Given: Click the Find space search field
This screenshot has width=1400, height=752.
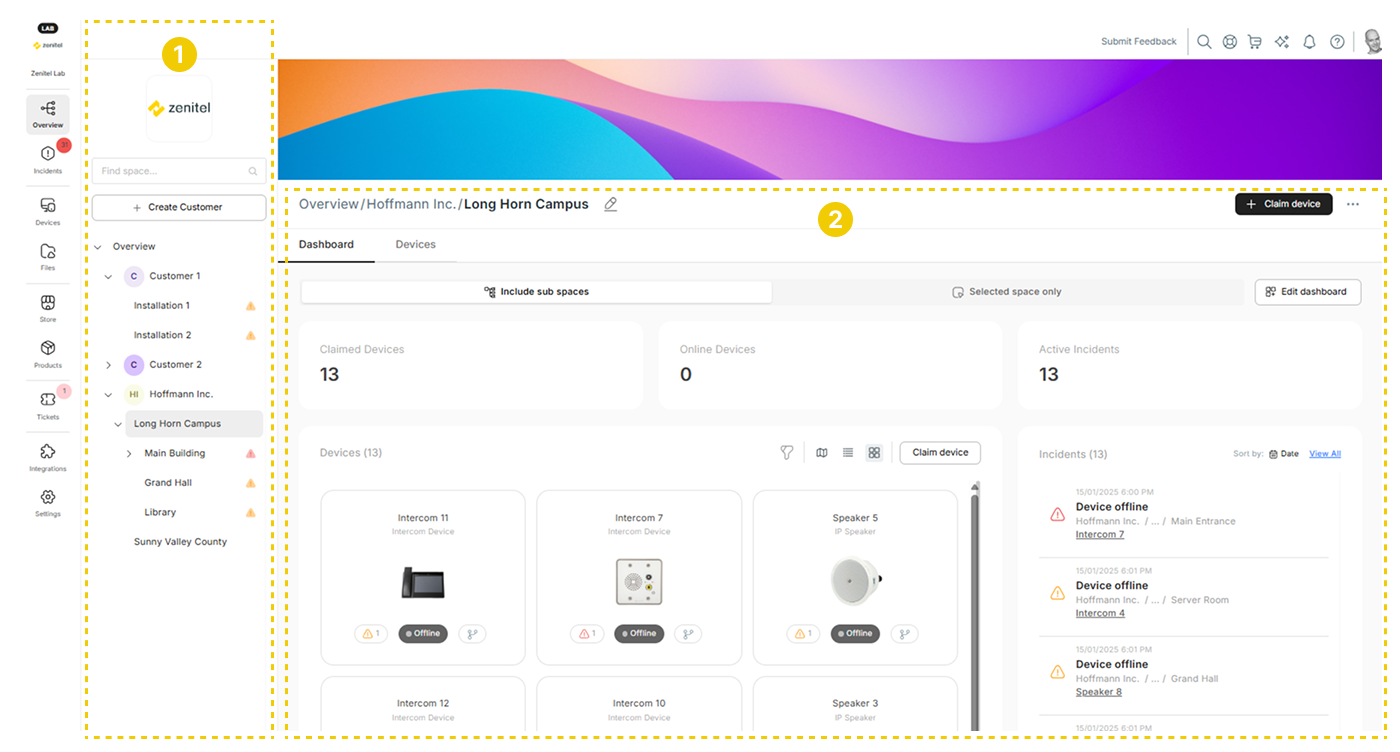Looking at the screenshot, I should tap(172, 171).
